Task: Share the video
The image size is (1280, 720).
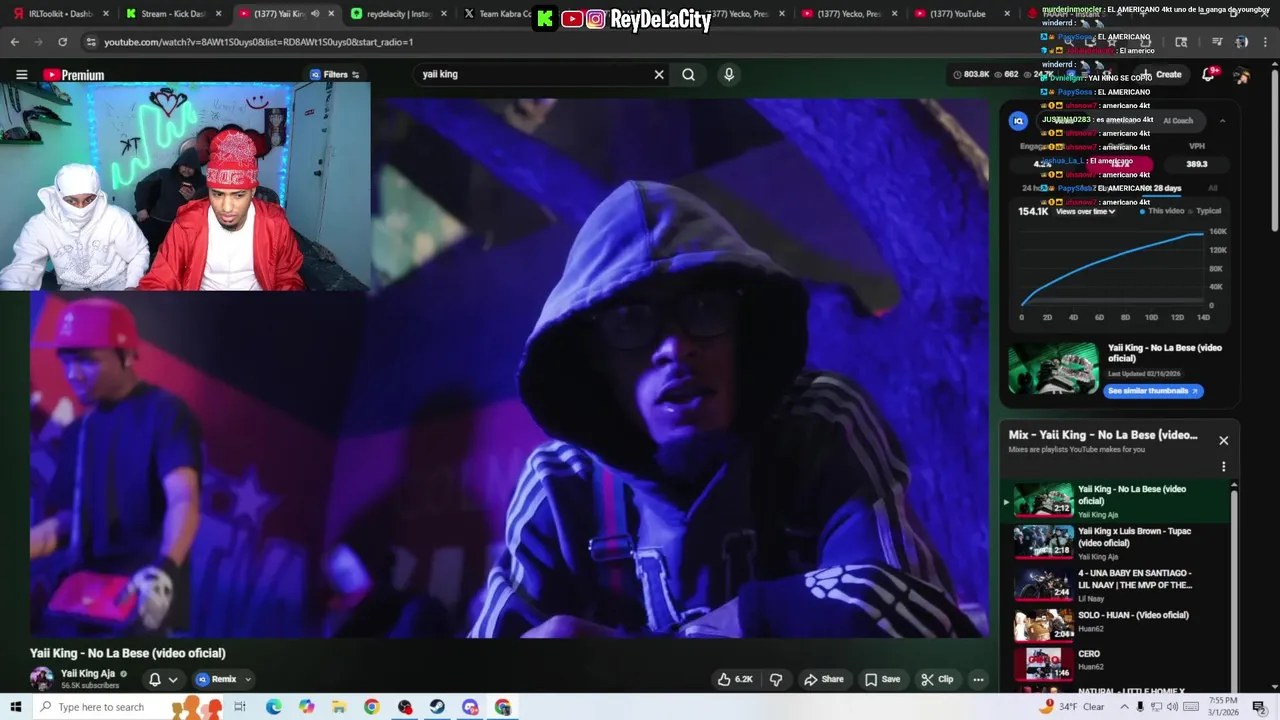Action: (x=824, y=679)
